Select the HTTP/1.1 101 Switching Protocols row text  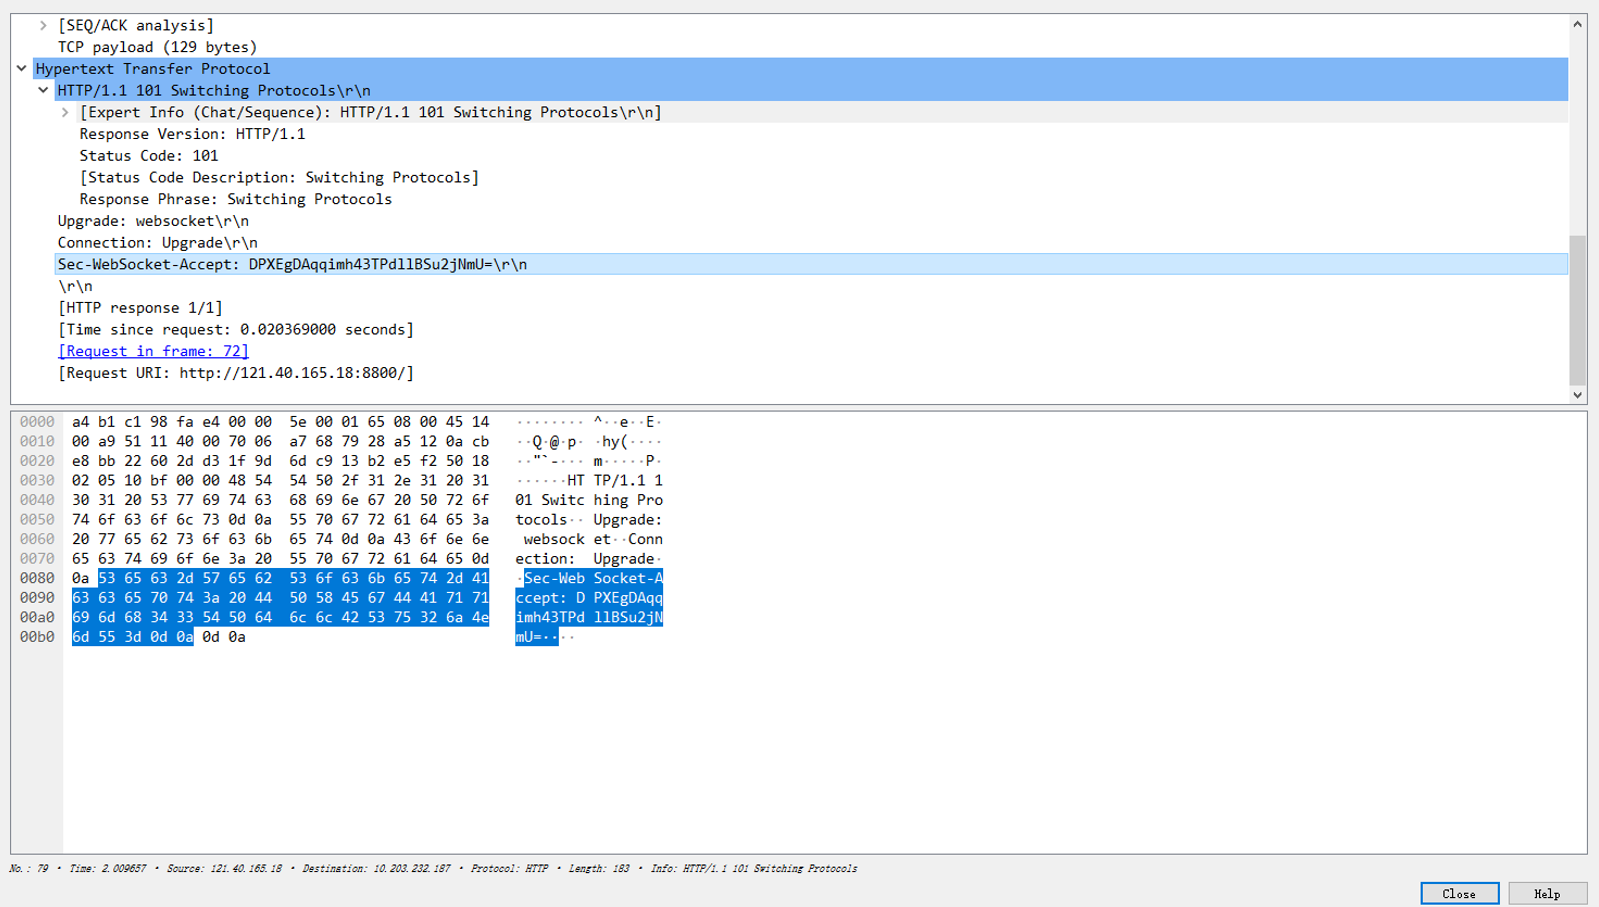pos(213,91)
